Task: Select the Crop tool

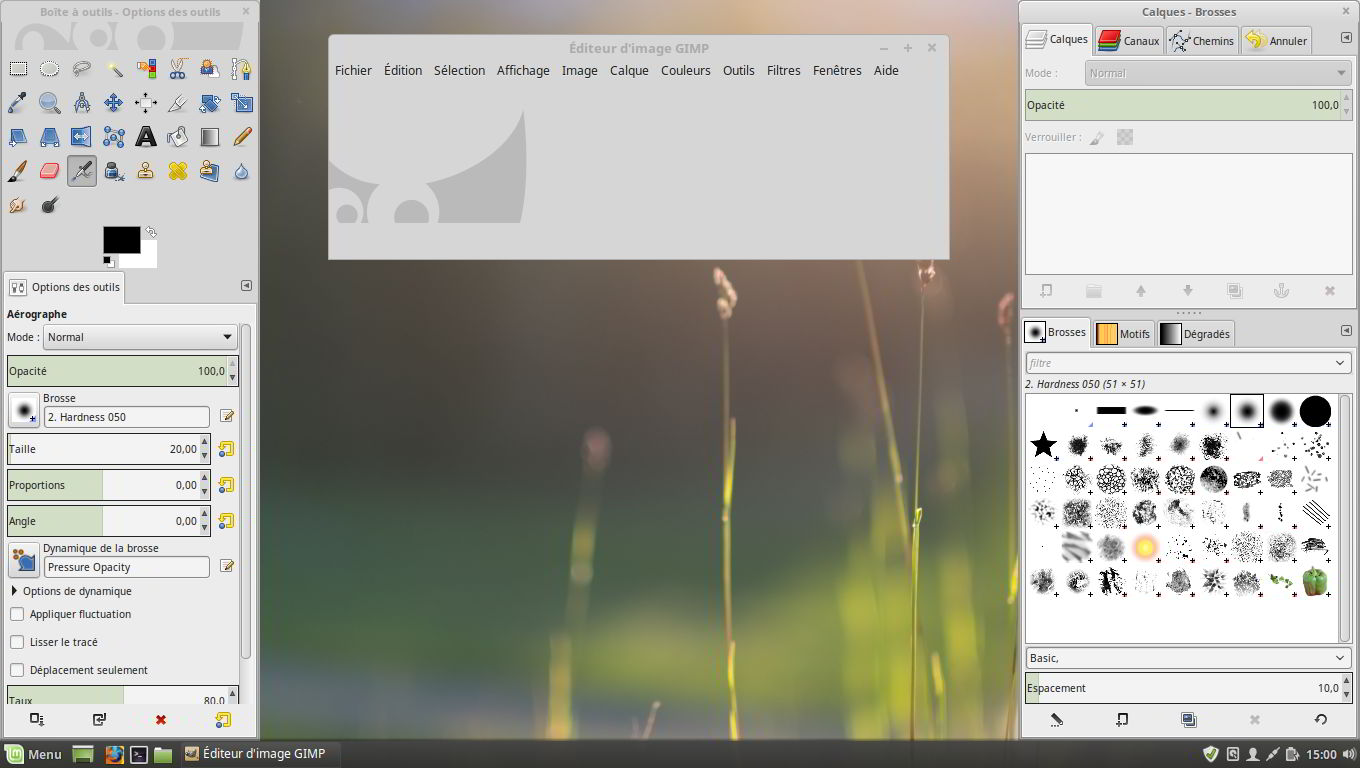Action: point(178,103)
